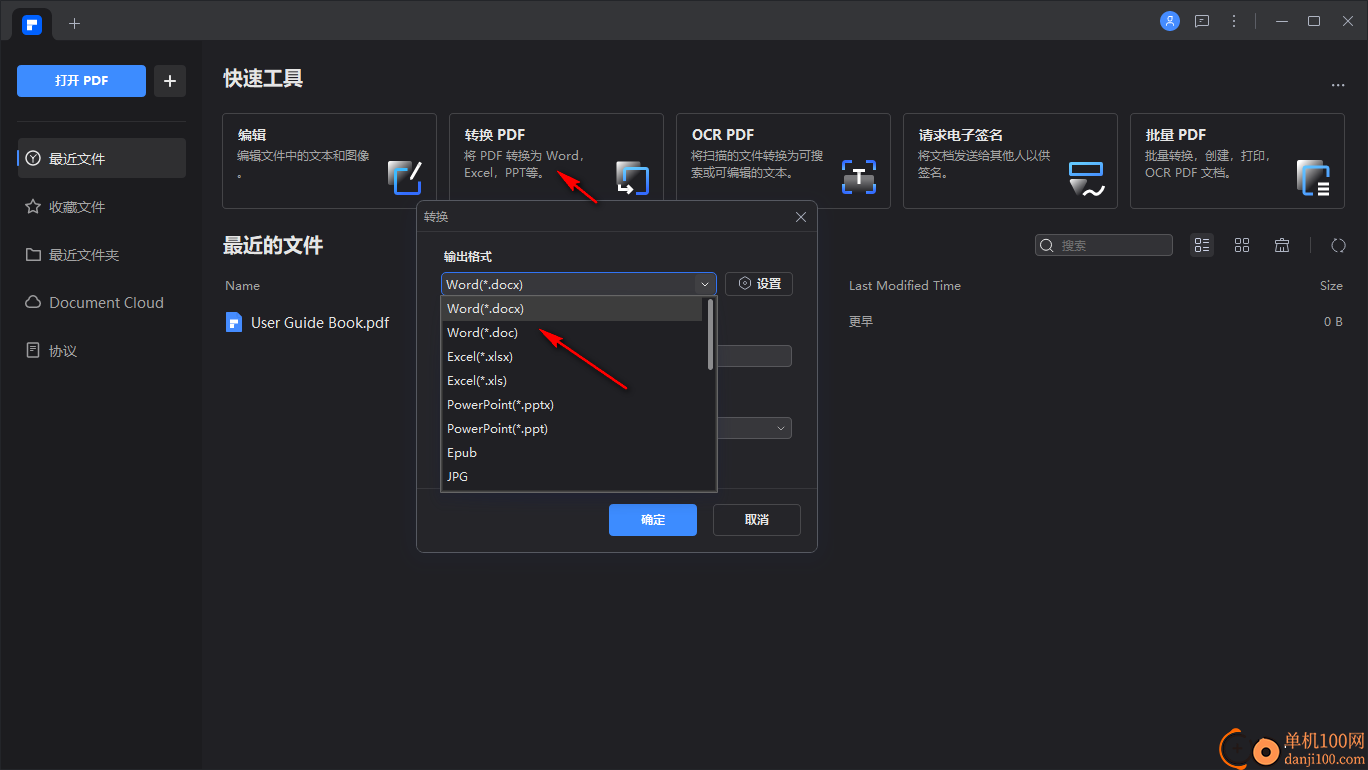The image size is (1368, 770).
Task: Open the Batch PDF tool card
Action: [1237, 161]
